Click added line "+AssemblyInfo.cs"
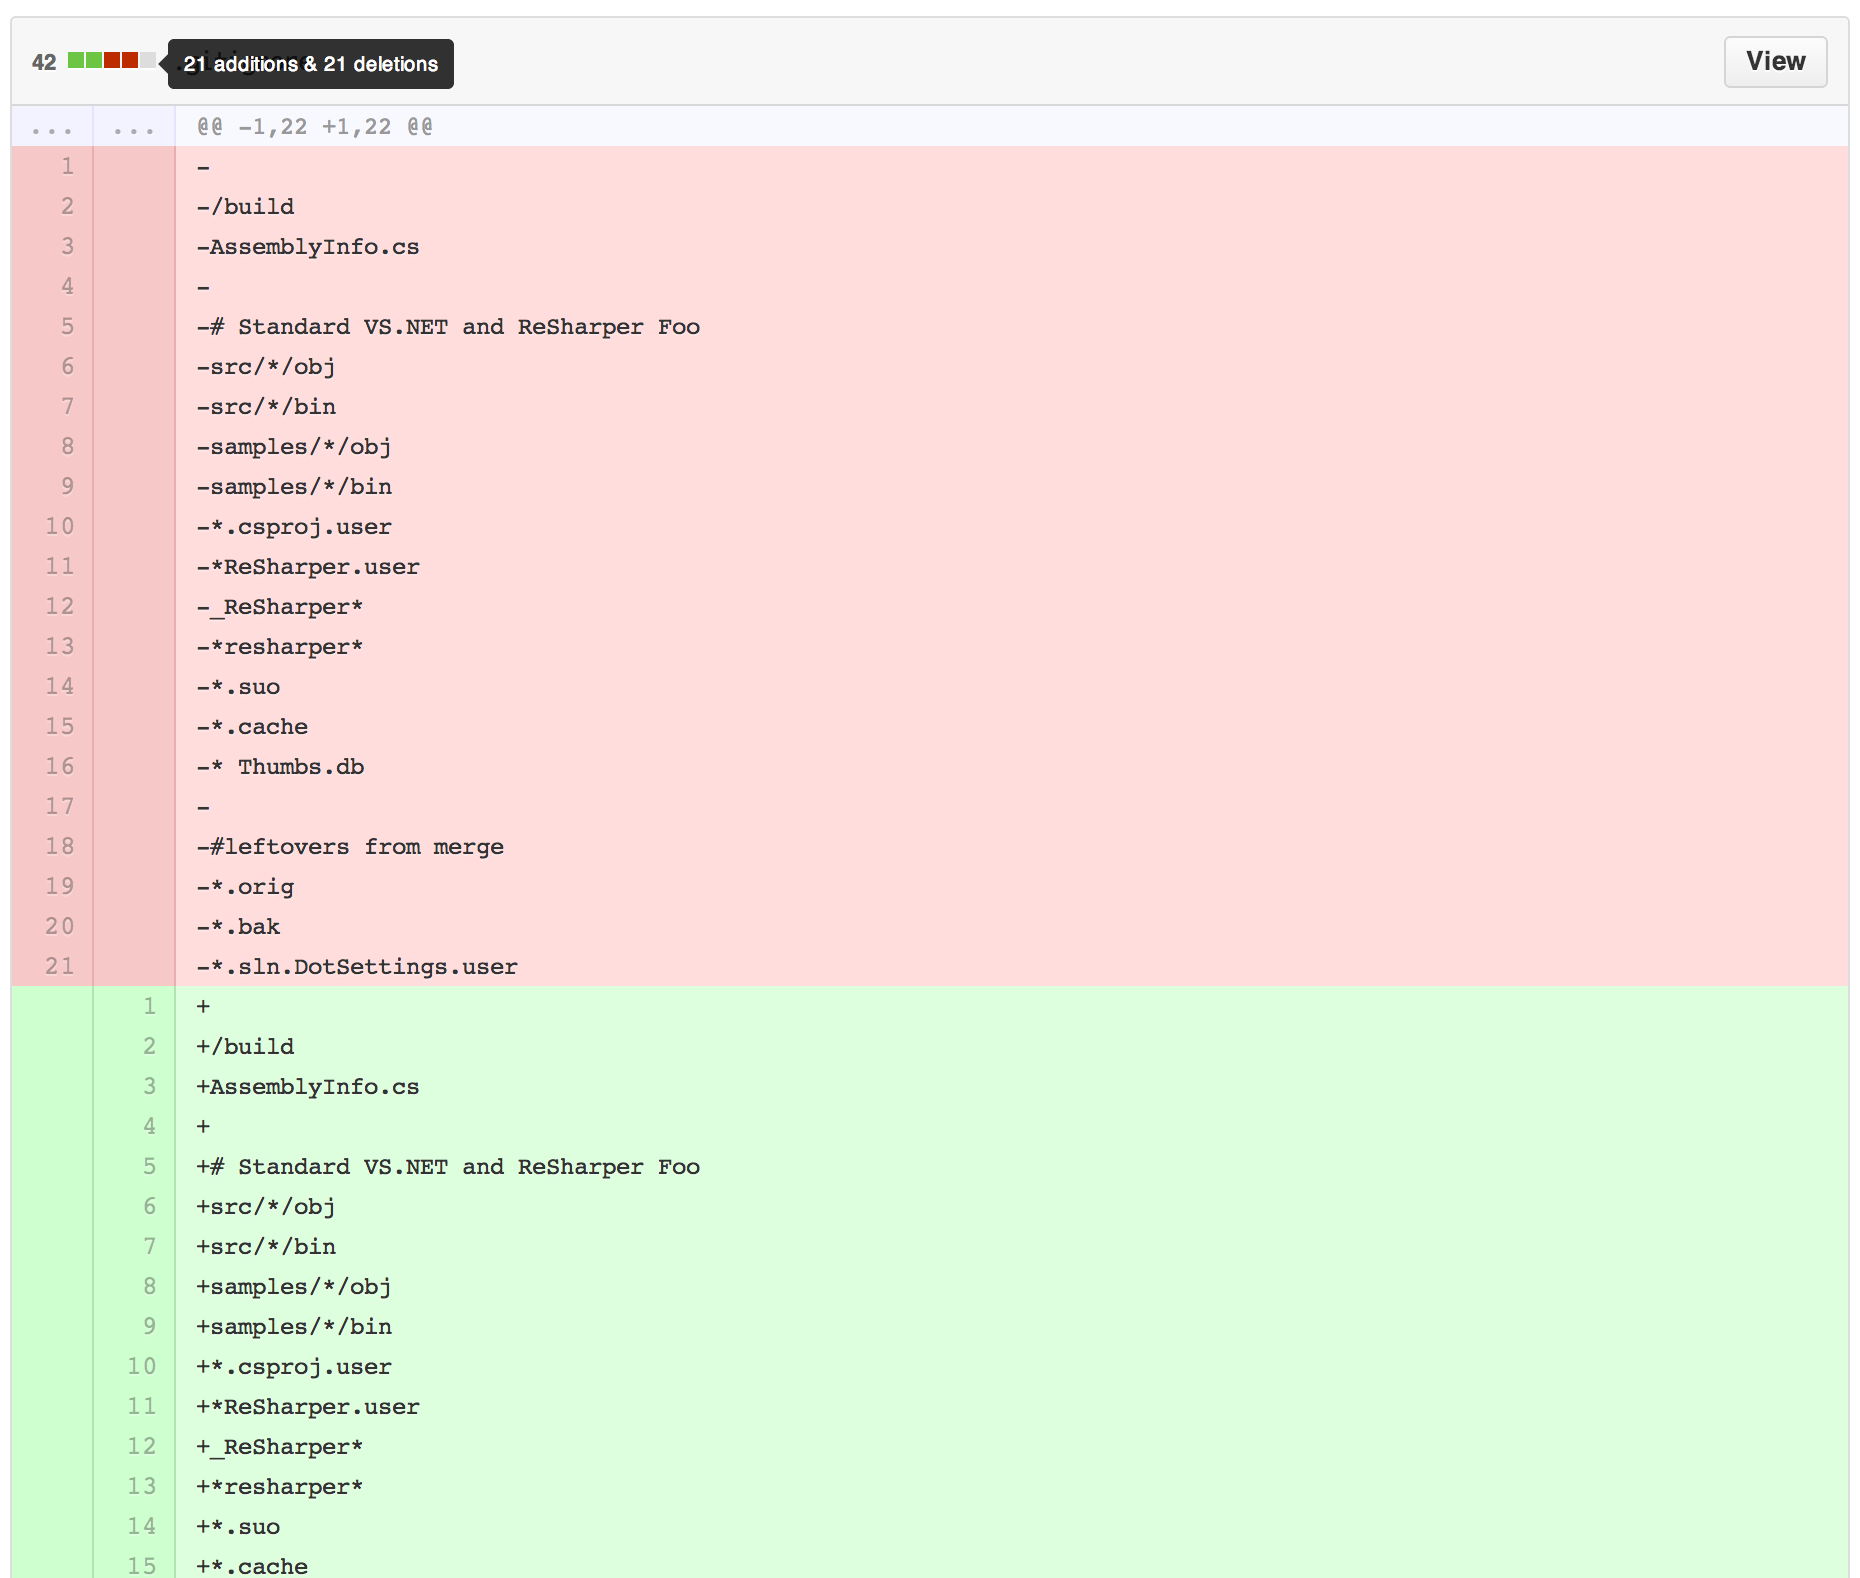Viewport: 1860px width, 1578px height. pos(308,1087)
